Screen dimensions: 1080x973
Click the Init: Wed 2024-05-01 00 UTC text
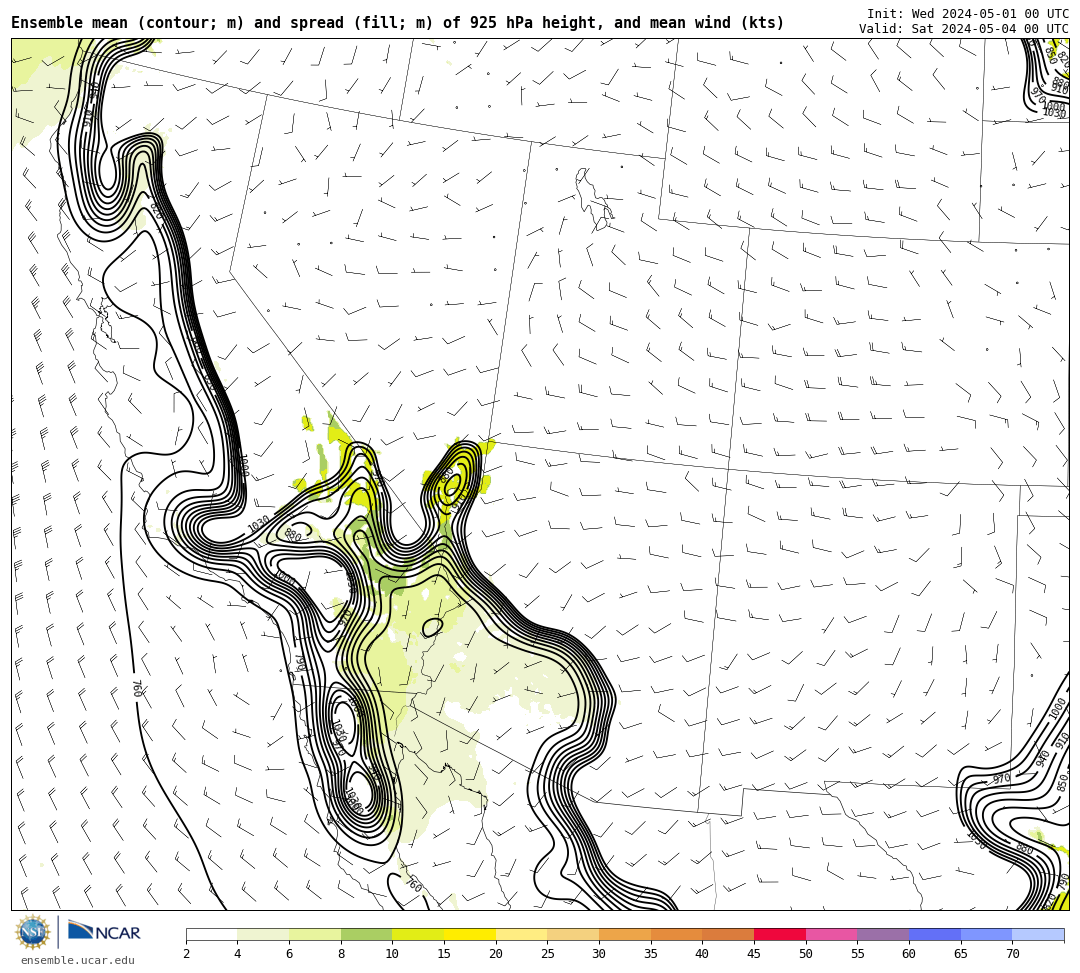[968, 14]
